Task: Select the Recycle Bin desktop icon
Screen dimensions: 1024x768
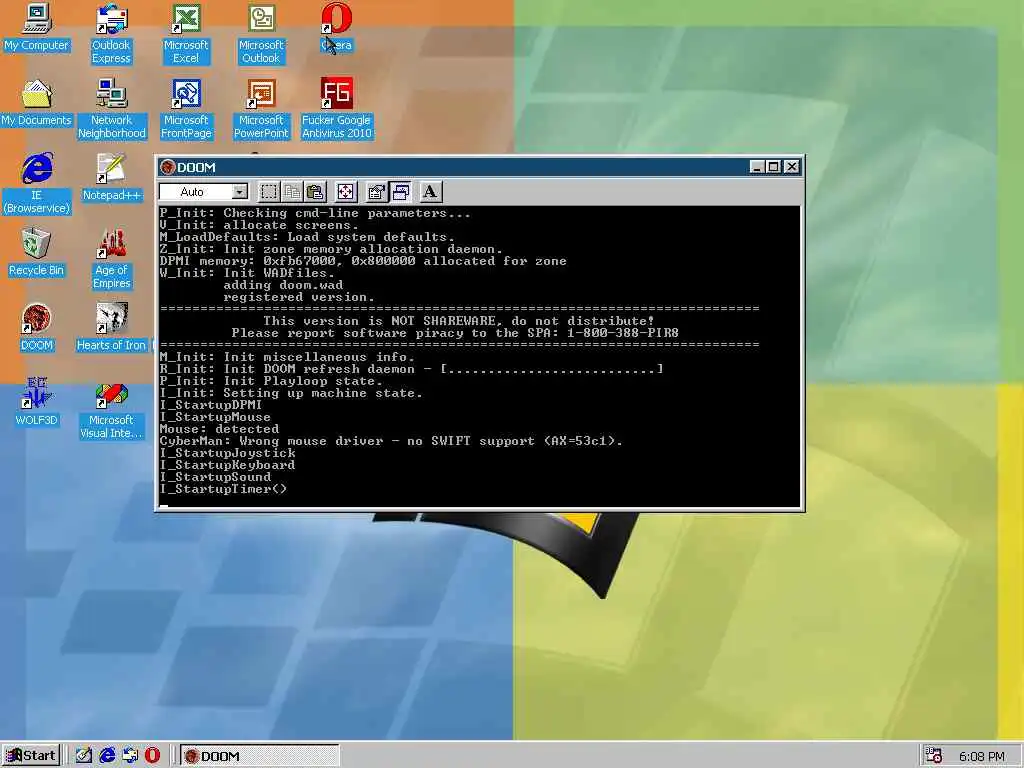Action: (37, 253)
